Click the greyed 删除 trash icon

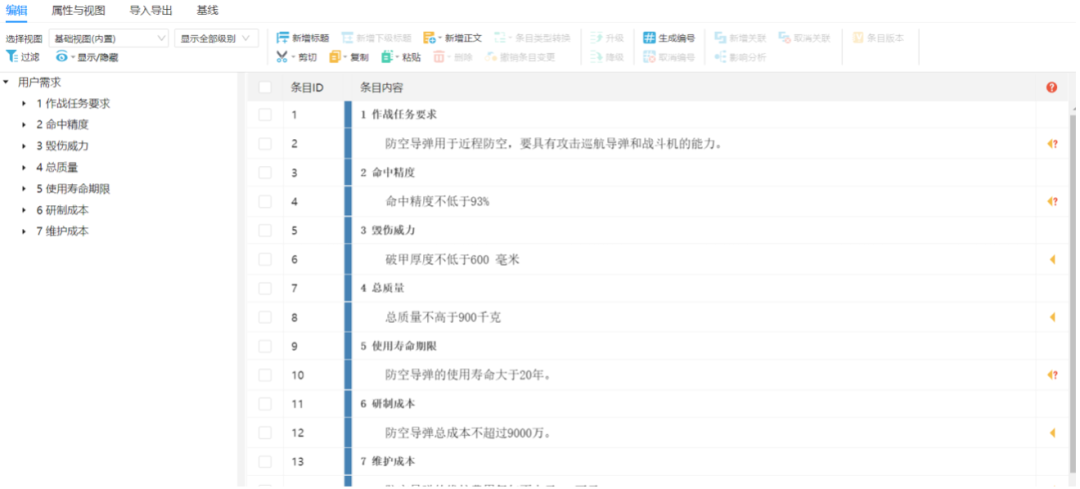[439, 57]
